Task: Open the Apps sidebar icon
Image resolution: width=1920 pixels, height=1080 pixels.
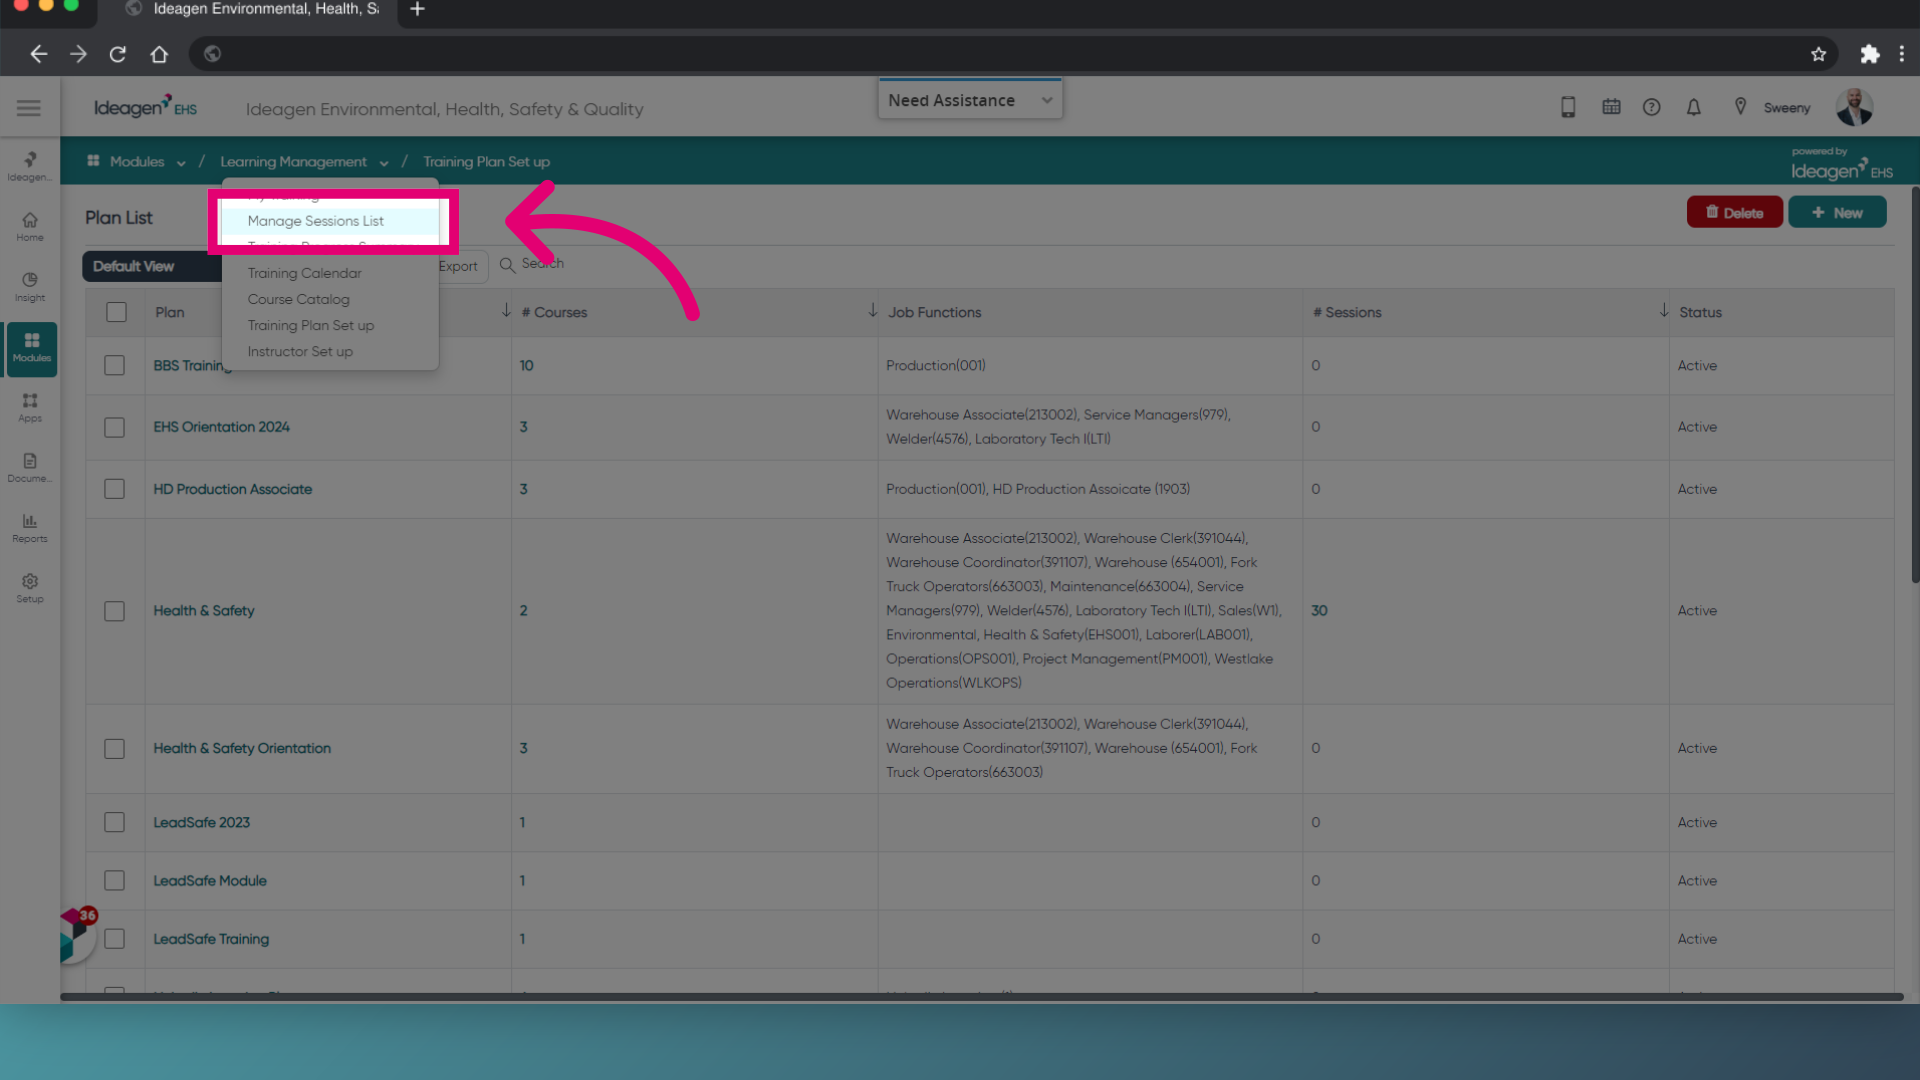Action: coord(30,408)
